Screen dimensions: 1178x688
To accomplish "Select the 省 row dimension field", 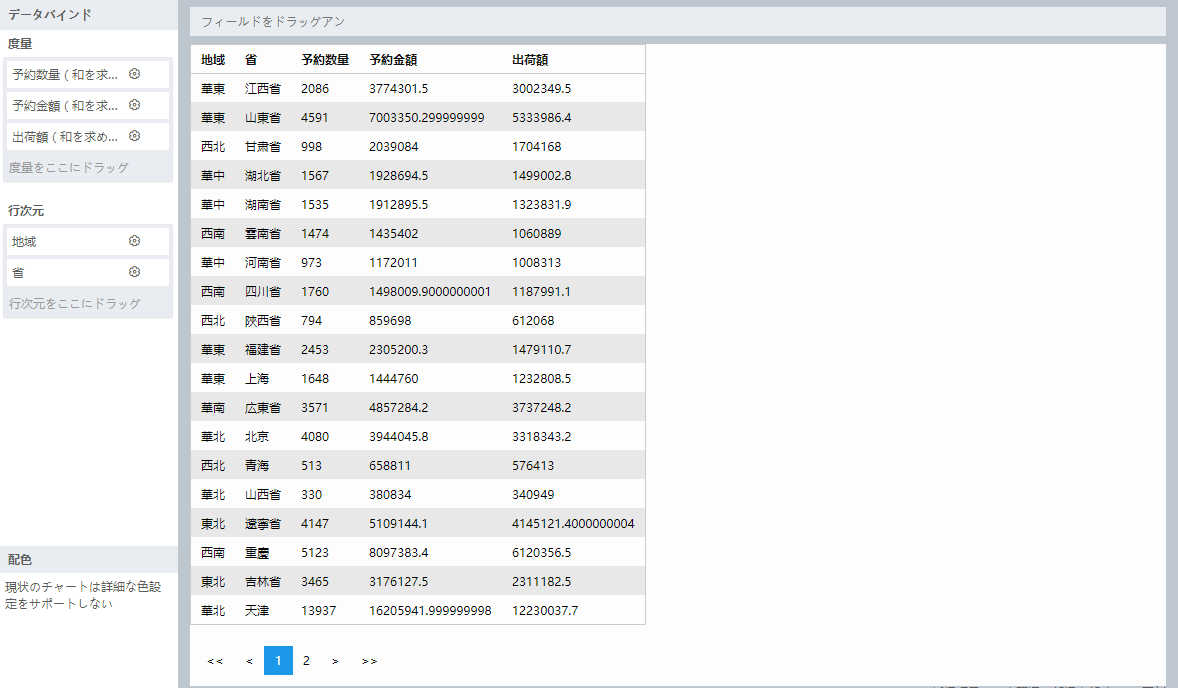I will (88, 273).
